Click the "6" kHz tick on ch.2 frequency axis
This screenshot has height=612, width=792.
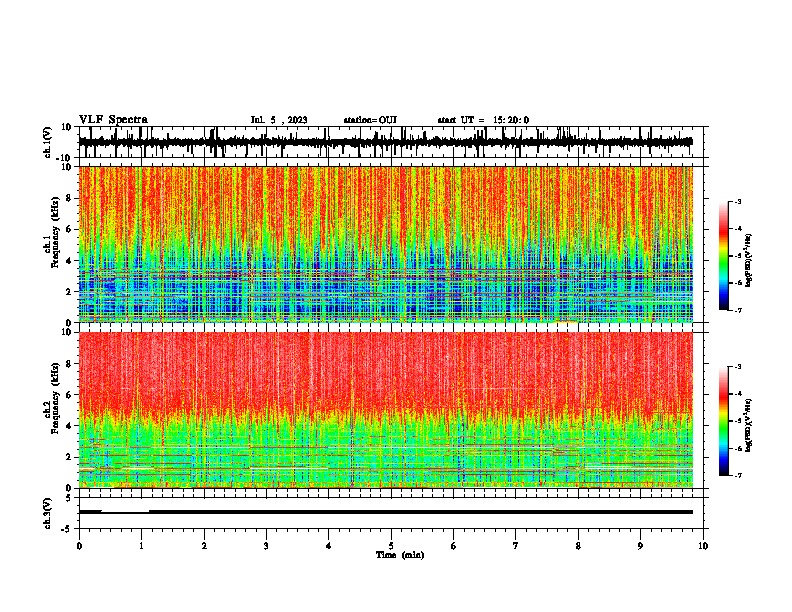click(x=70, y=395)
